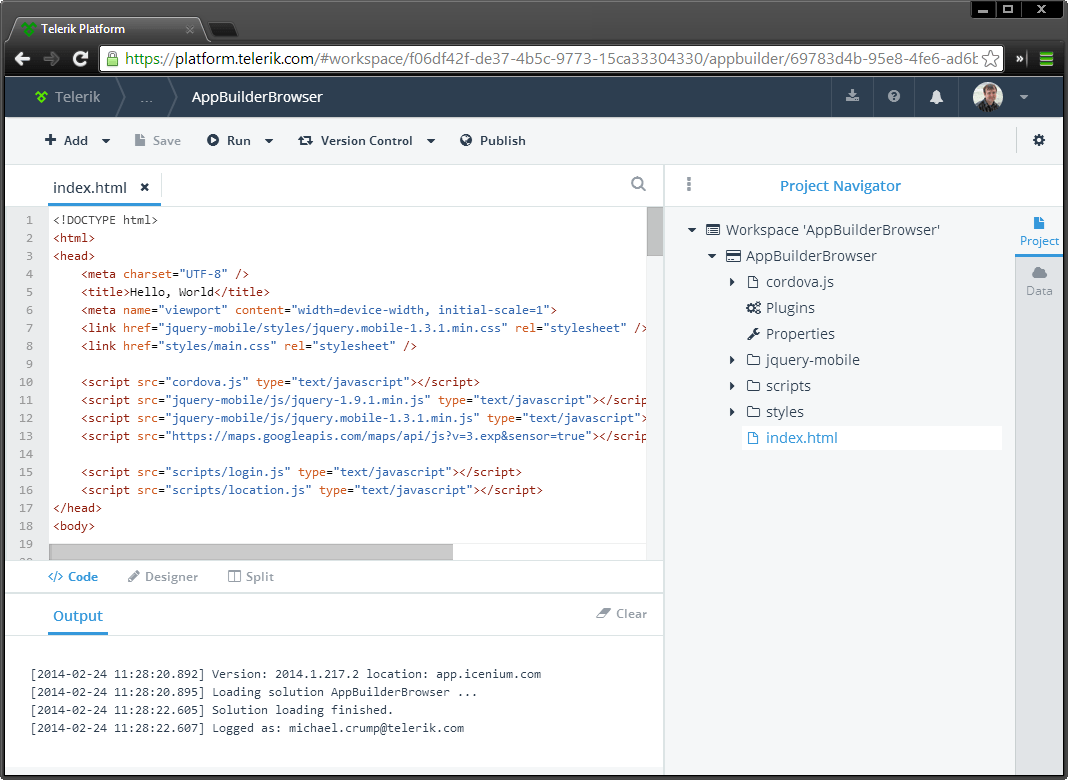Screen dimensions: 1068x780
Task: Bookmark the page using the star icon
Action: 990,59
